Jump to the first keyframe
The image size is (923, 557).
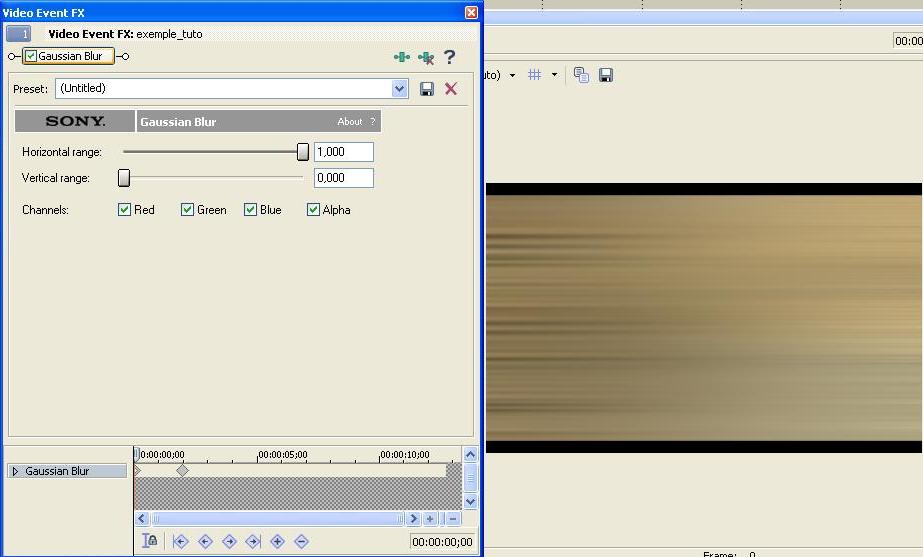pyautogui.click(x=181, y=541)
